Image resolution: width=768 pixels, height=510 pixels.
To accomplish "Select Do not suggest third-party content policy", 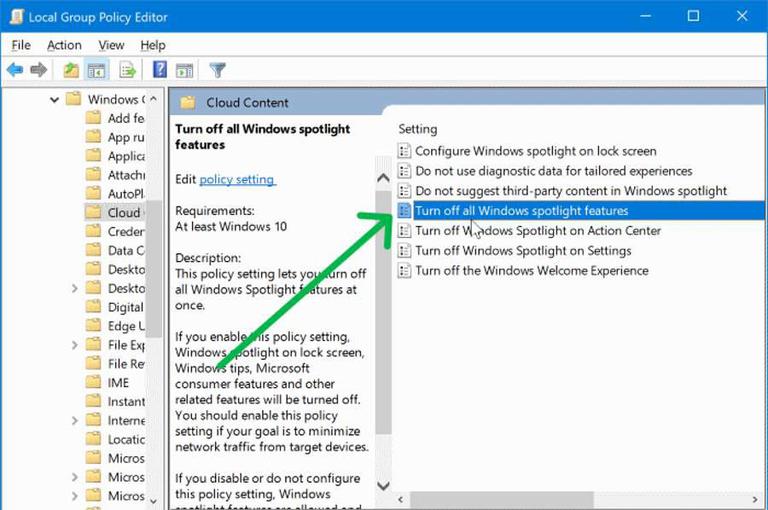I will tap(571, 191).
